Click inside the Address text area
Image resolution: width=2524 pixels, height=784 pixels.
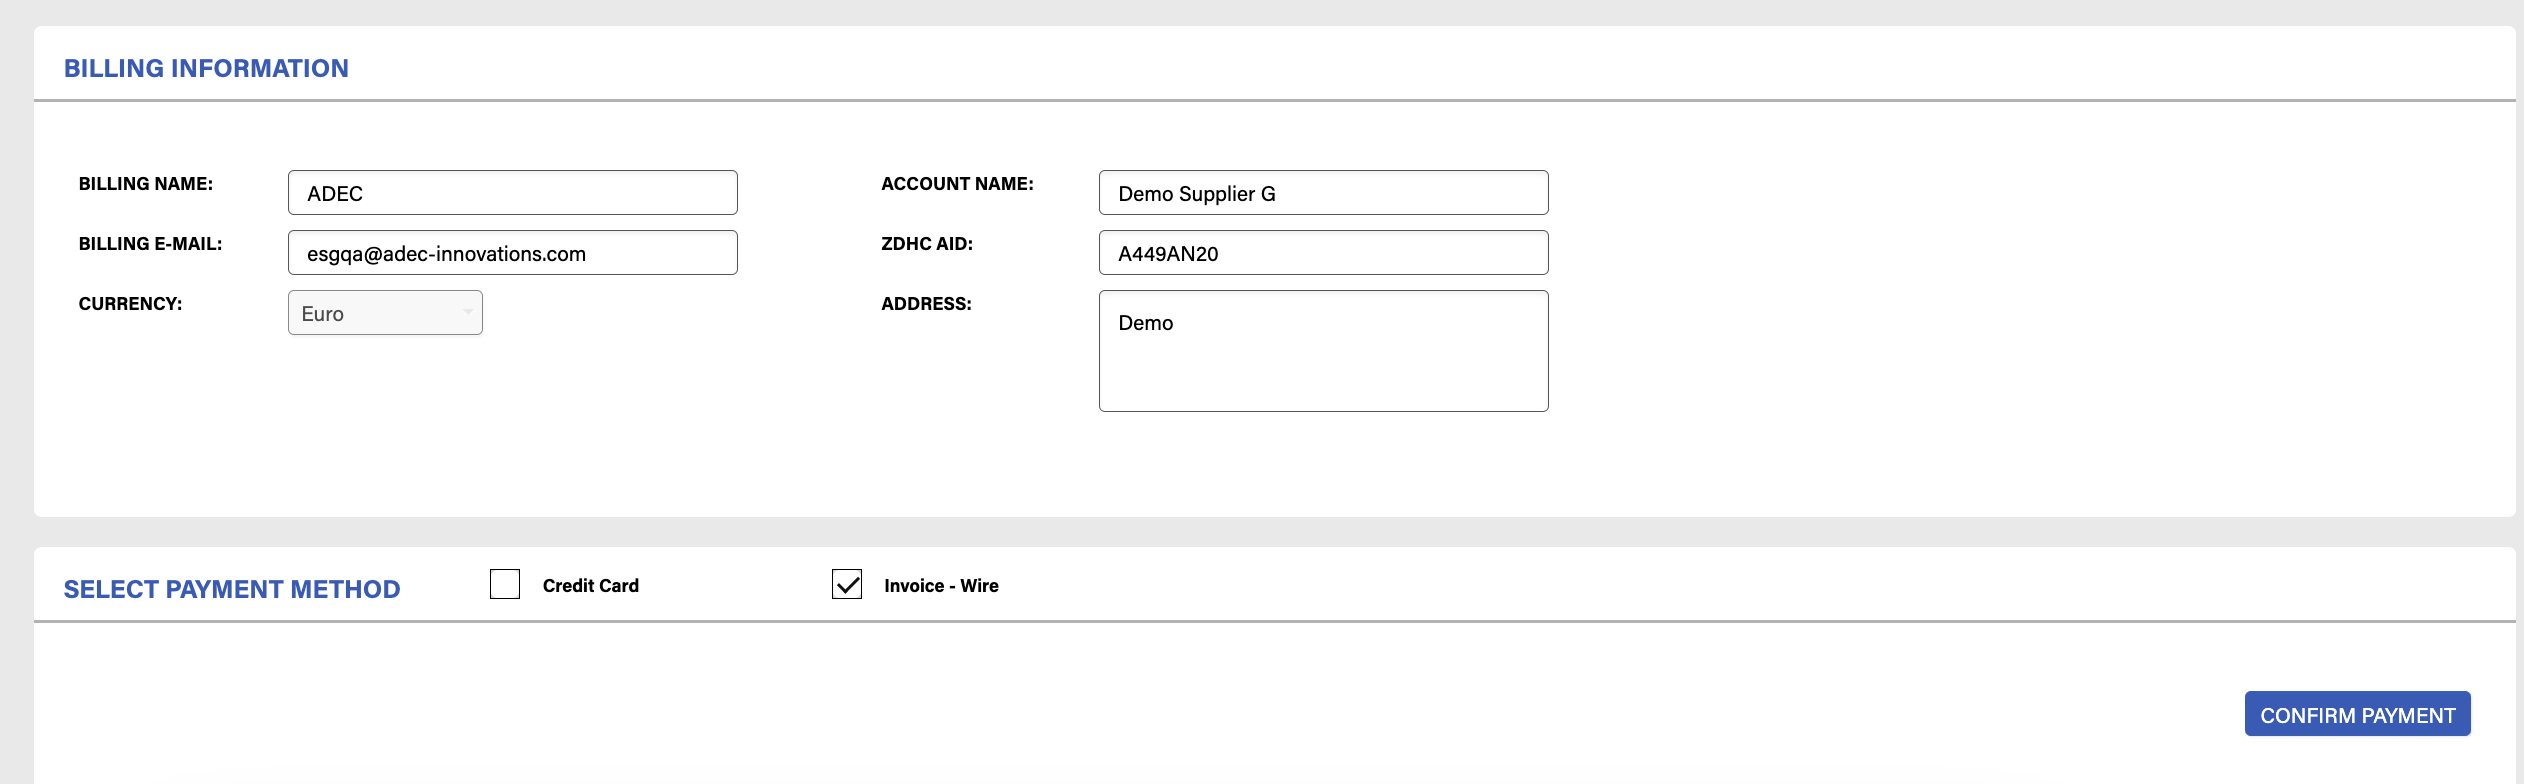[x=1324, y=351]
